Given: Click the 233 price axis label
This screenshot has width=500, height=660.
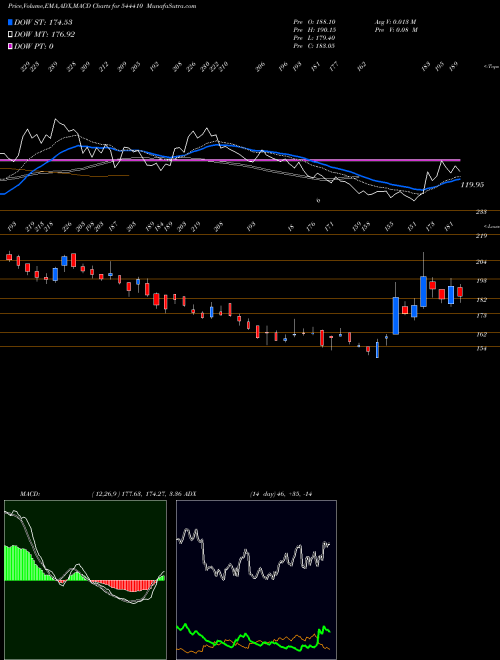Looking at the screenshot, I should pos(481,212).
